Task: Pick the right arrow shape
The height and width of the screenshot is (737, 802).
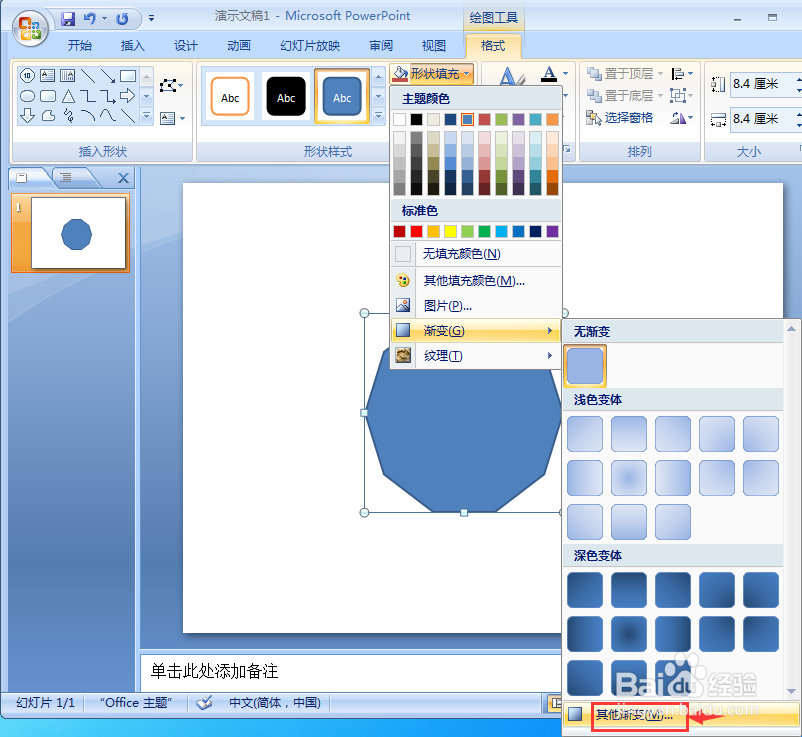Action: (x=127, y=96)
